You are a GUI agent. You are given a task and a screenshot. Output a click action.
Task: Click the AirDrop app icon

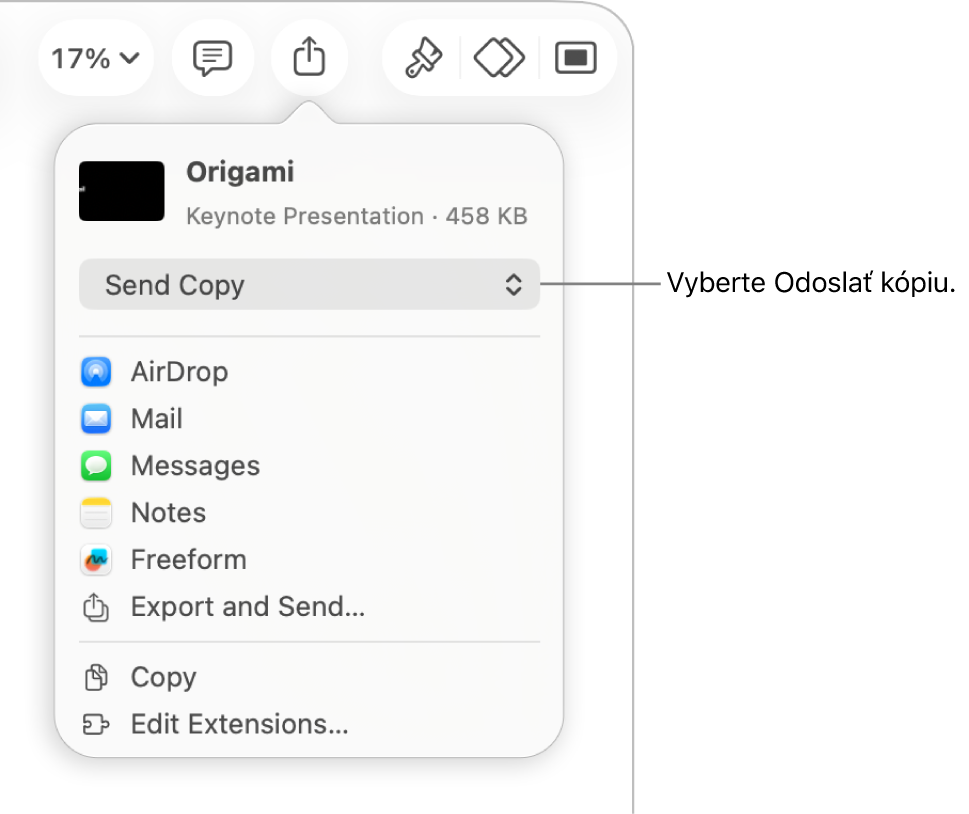coord(96,372)
